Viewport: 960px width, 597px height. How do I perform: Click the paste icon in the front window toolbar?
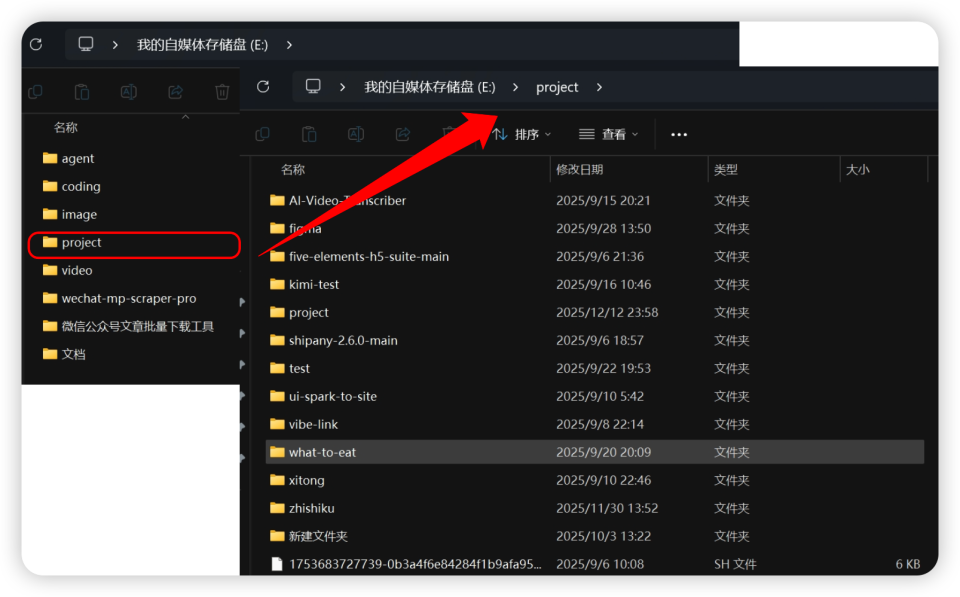click(x=309, y=134)
